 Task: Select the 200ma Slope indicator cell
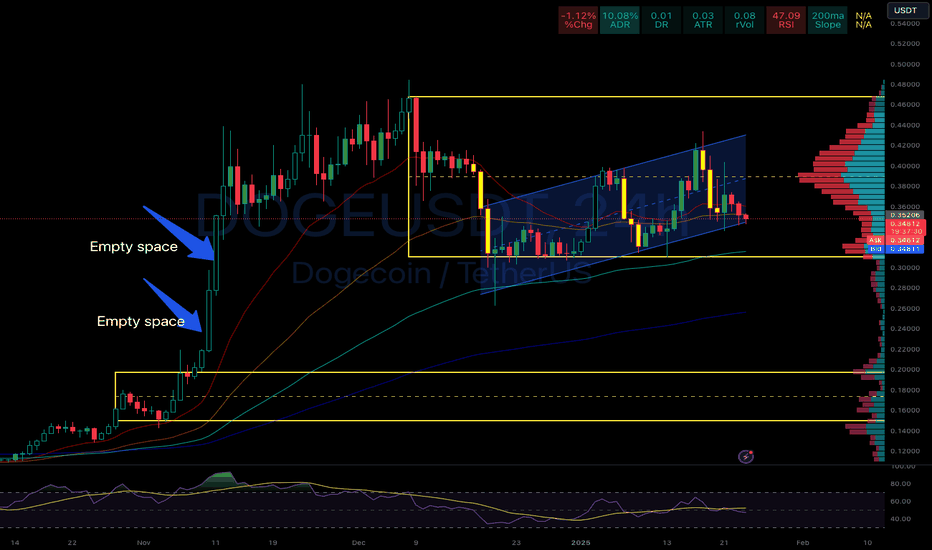pos(827,20)
